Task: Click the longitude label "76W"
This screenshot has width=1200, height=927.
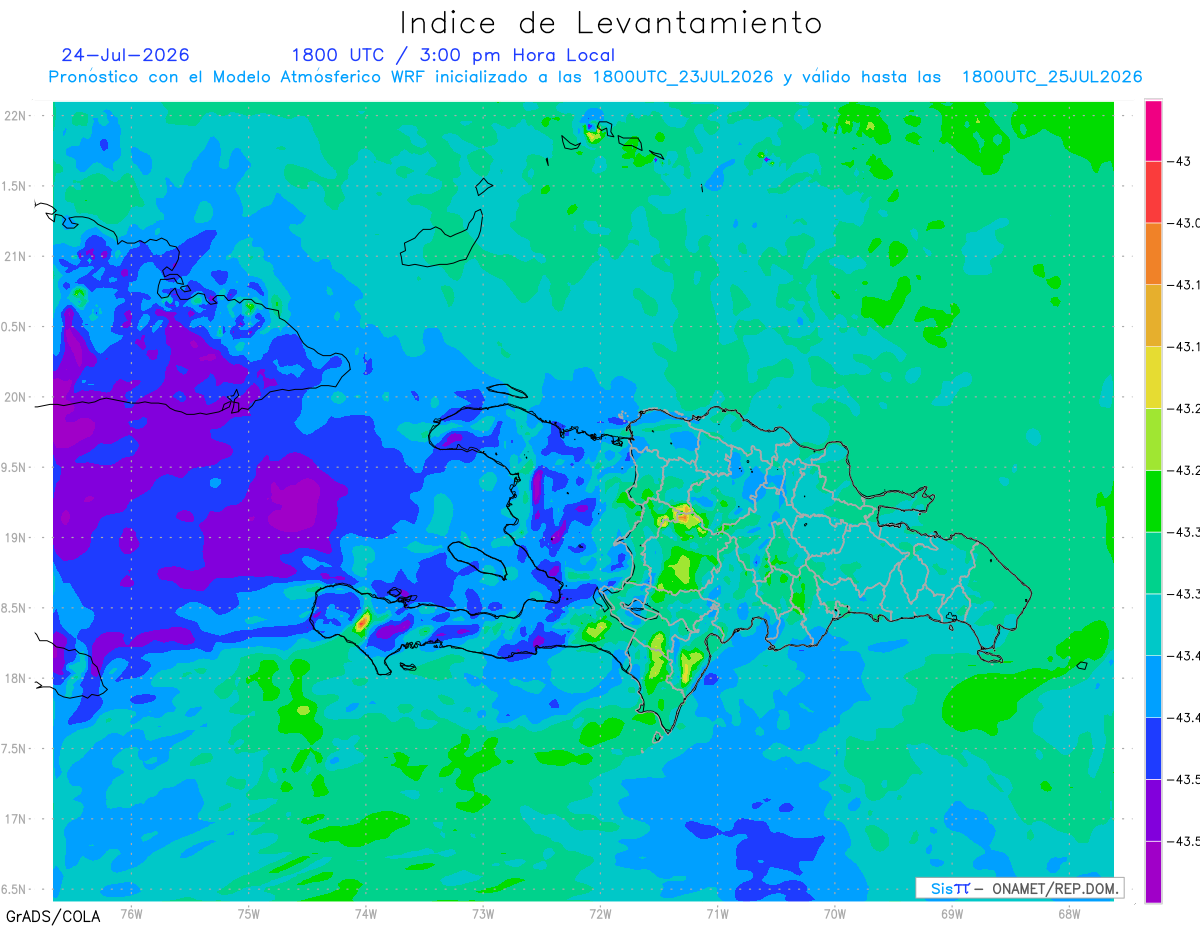Action: [x=131, y=913]
